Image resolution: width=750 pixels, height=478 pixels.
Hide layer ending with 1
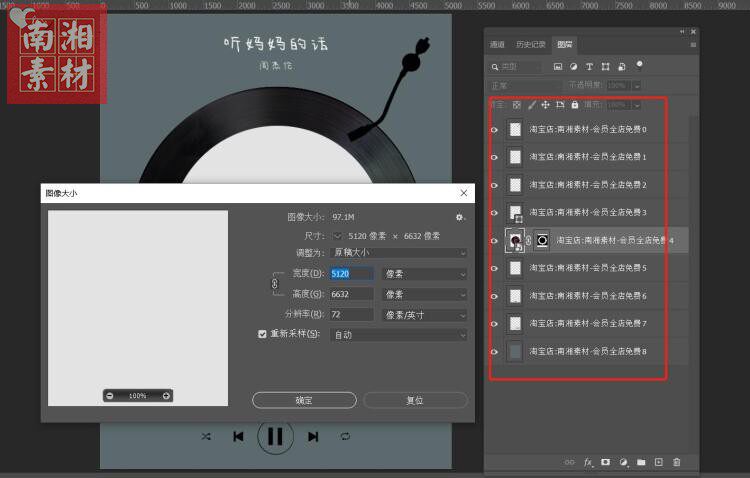coord(494,157)
